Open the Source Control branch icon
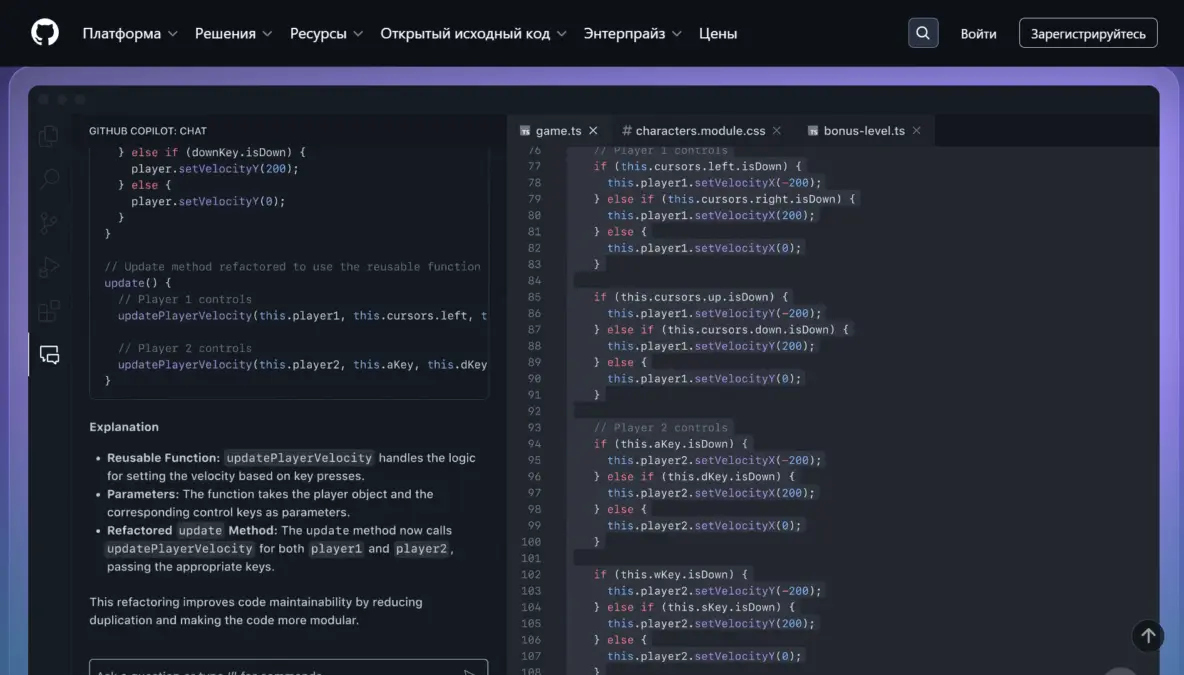This screenshot has width=1184, height=675. 49,223
